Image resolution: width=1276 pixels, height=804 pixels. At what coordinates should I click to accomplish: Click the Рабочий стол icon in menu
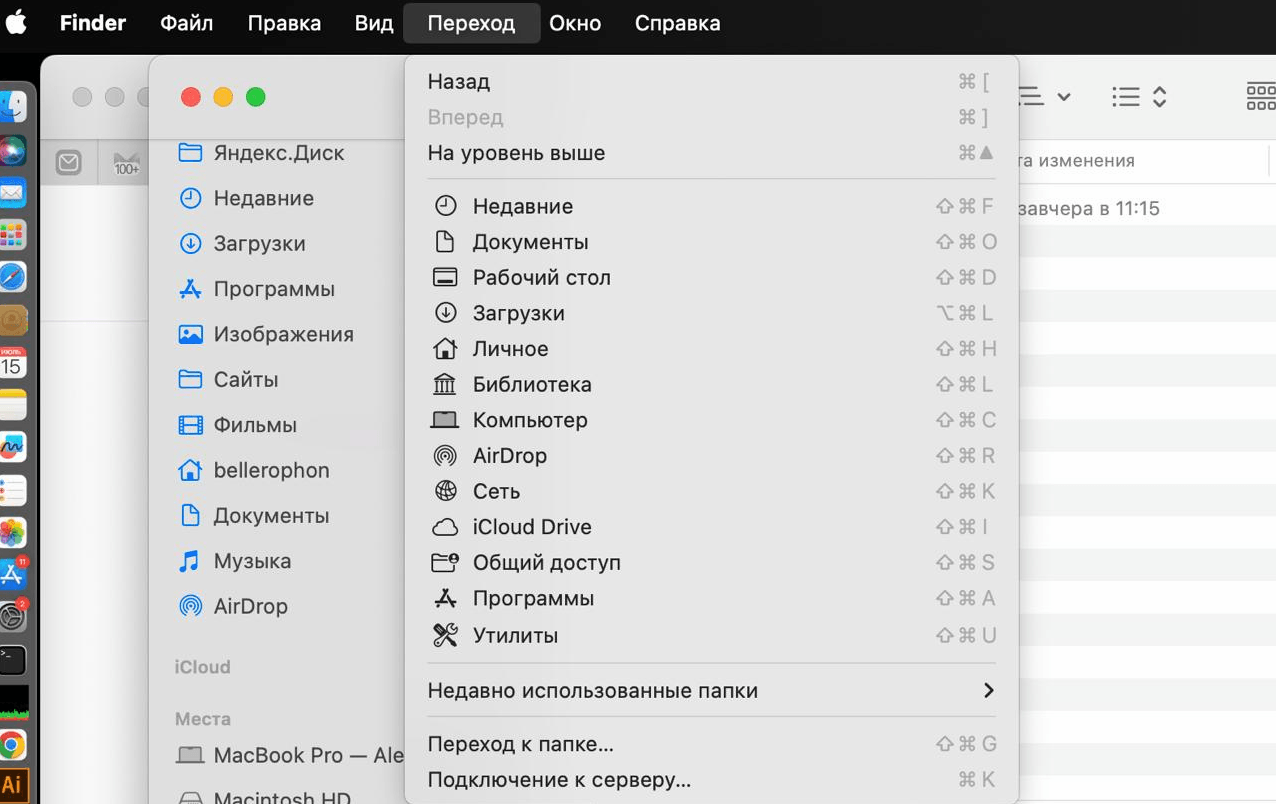pyautogui.click(x=445, y=278)
